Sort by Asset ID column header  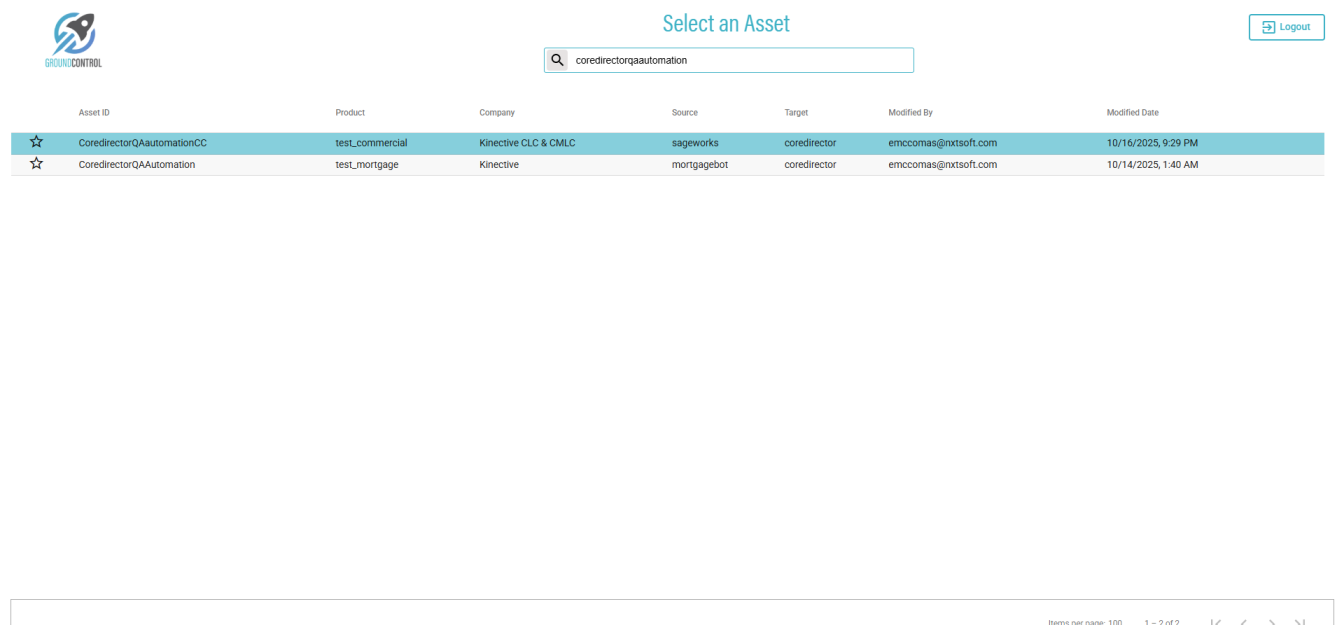[94, 113]
